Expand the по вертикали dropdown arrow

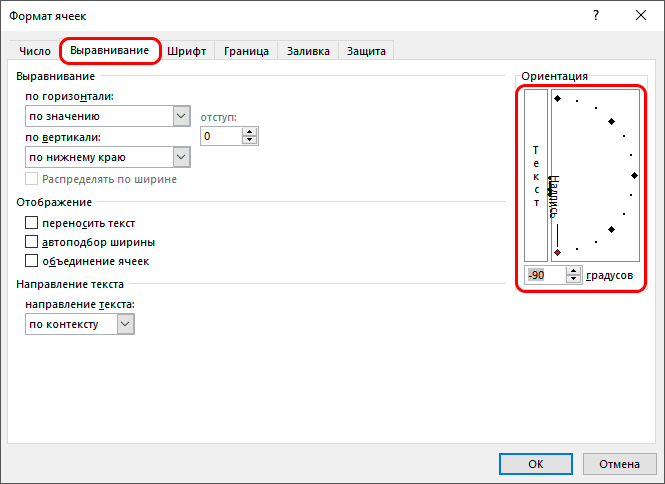click(182, 157)
